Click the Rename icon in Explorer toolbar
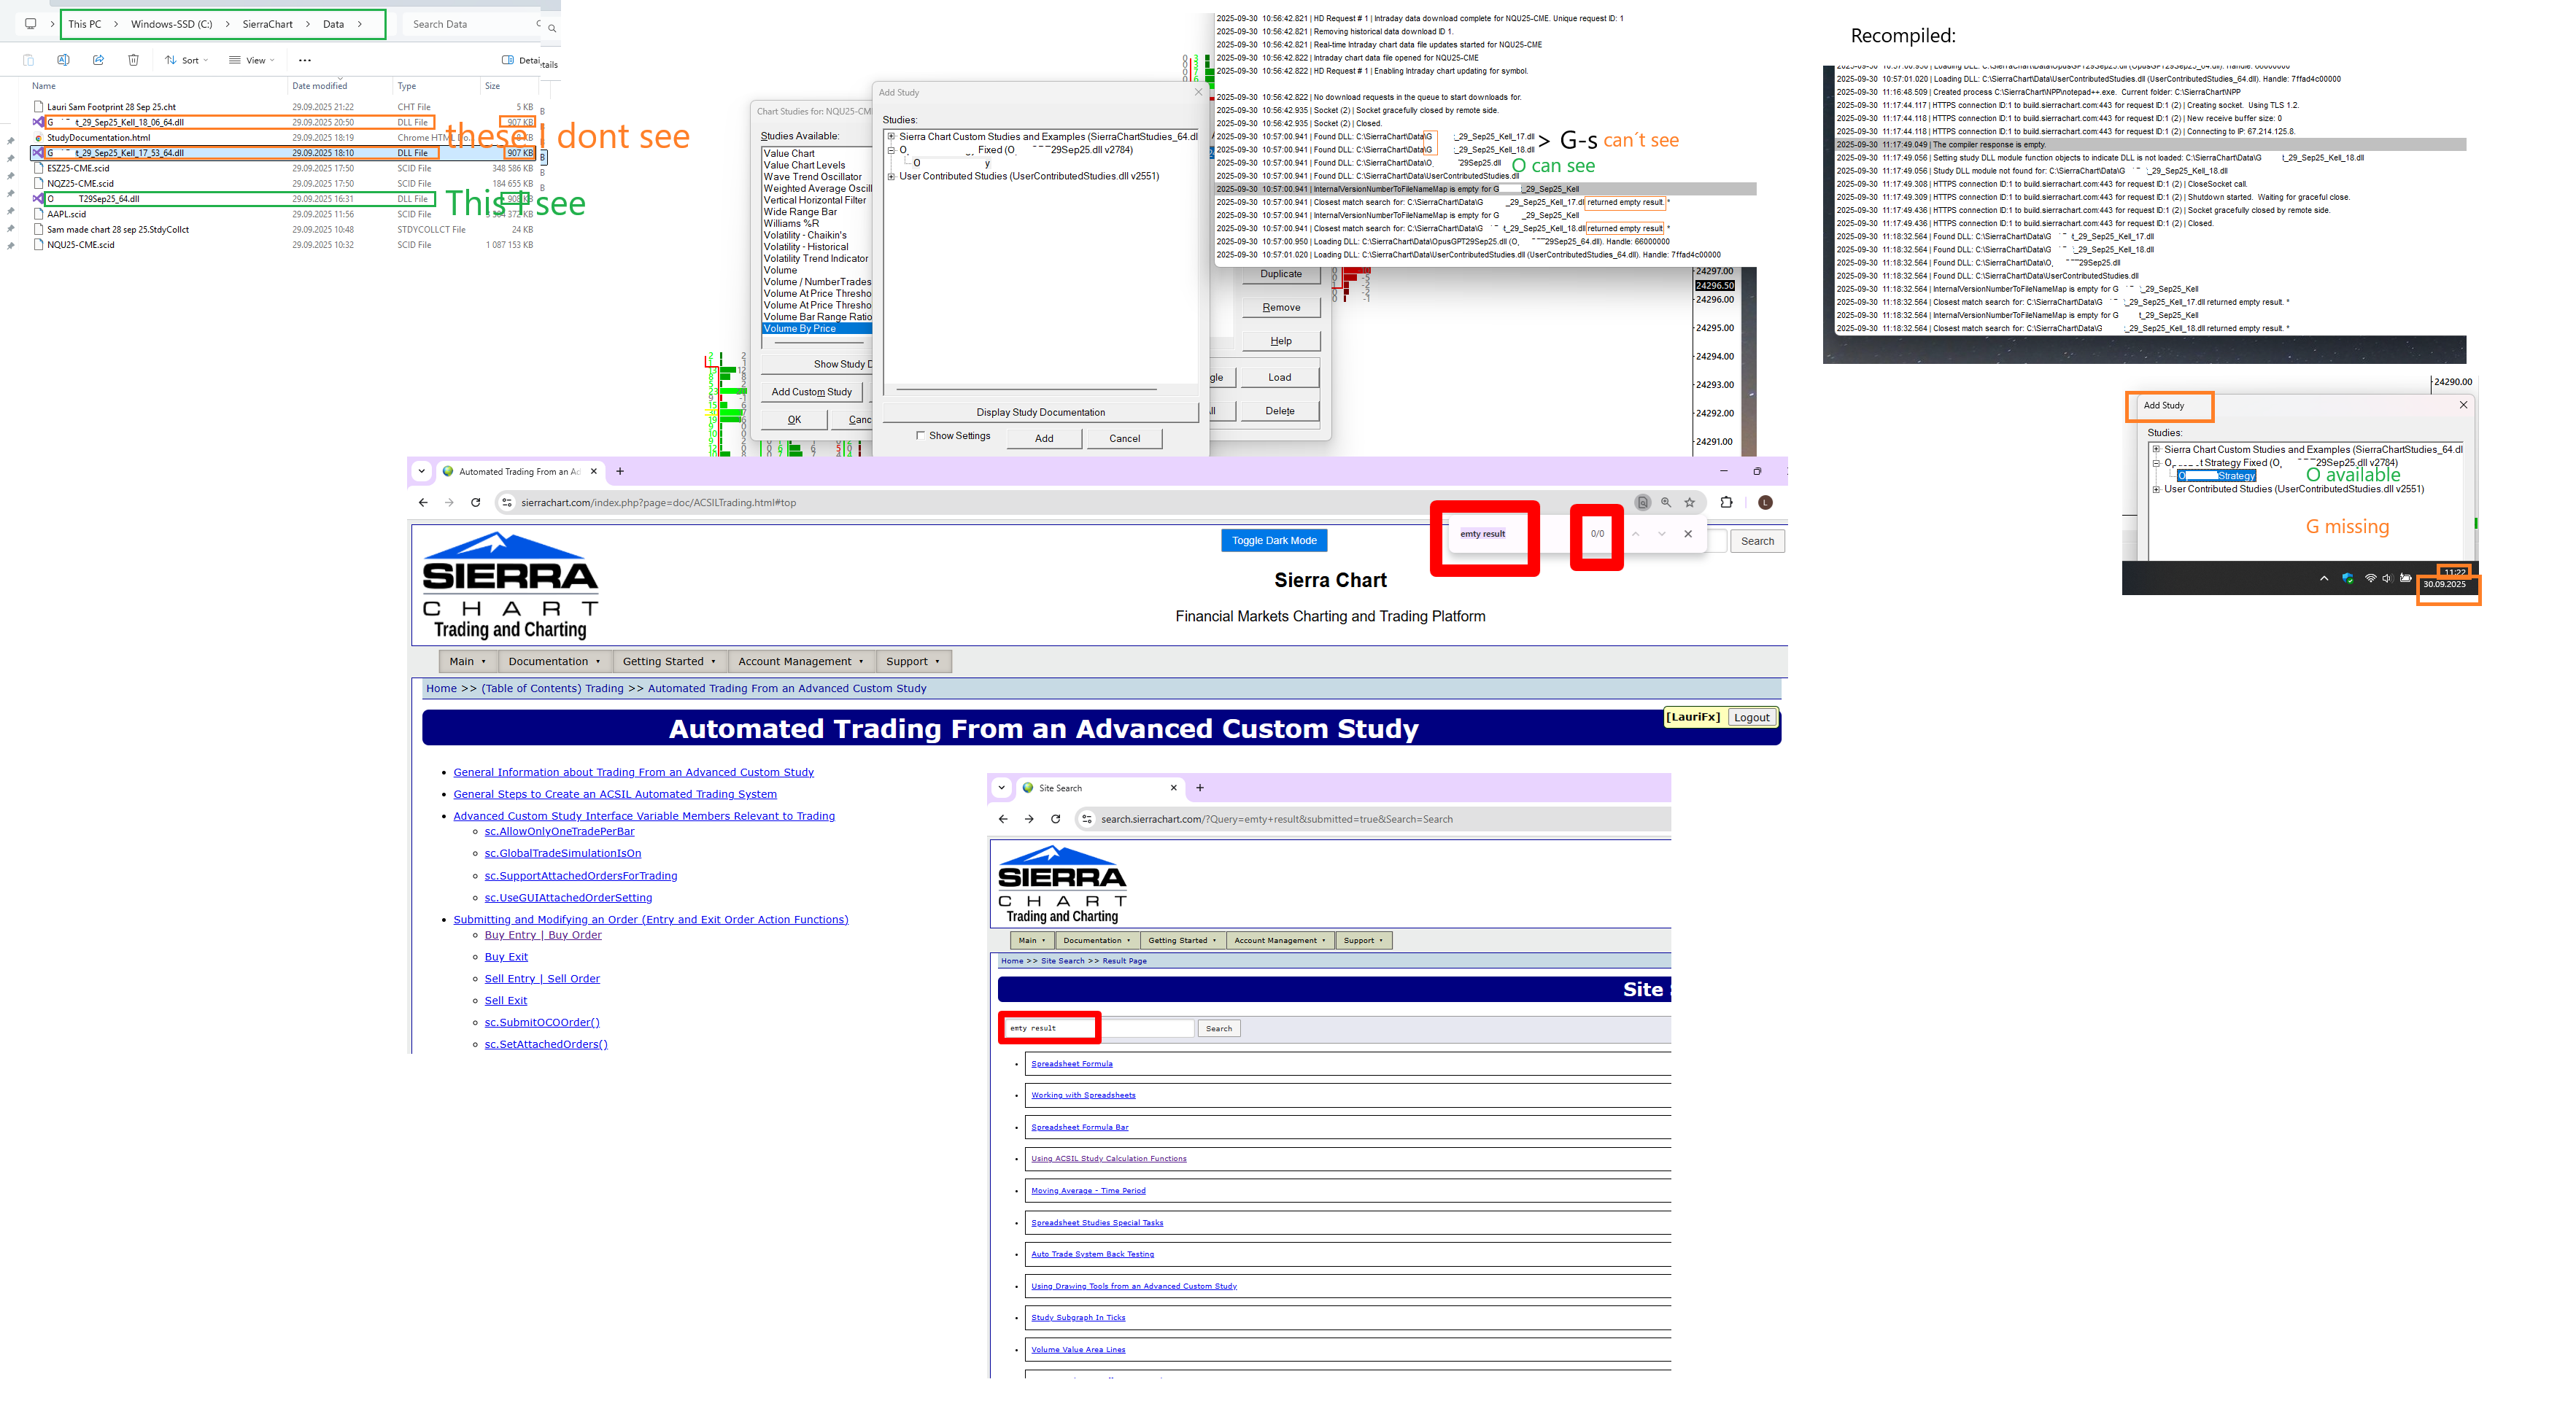 [x=63, y=60]
